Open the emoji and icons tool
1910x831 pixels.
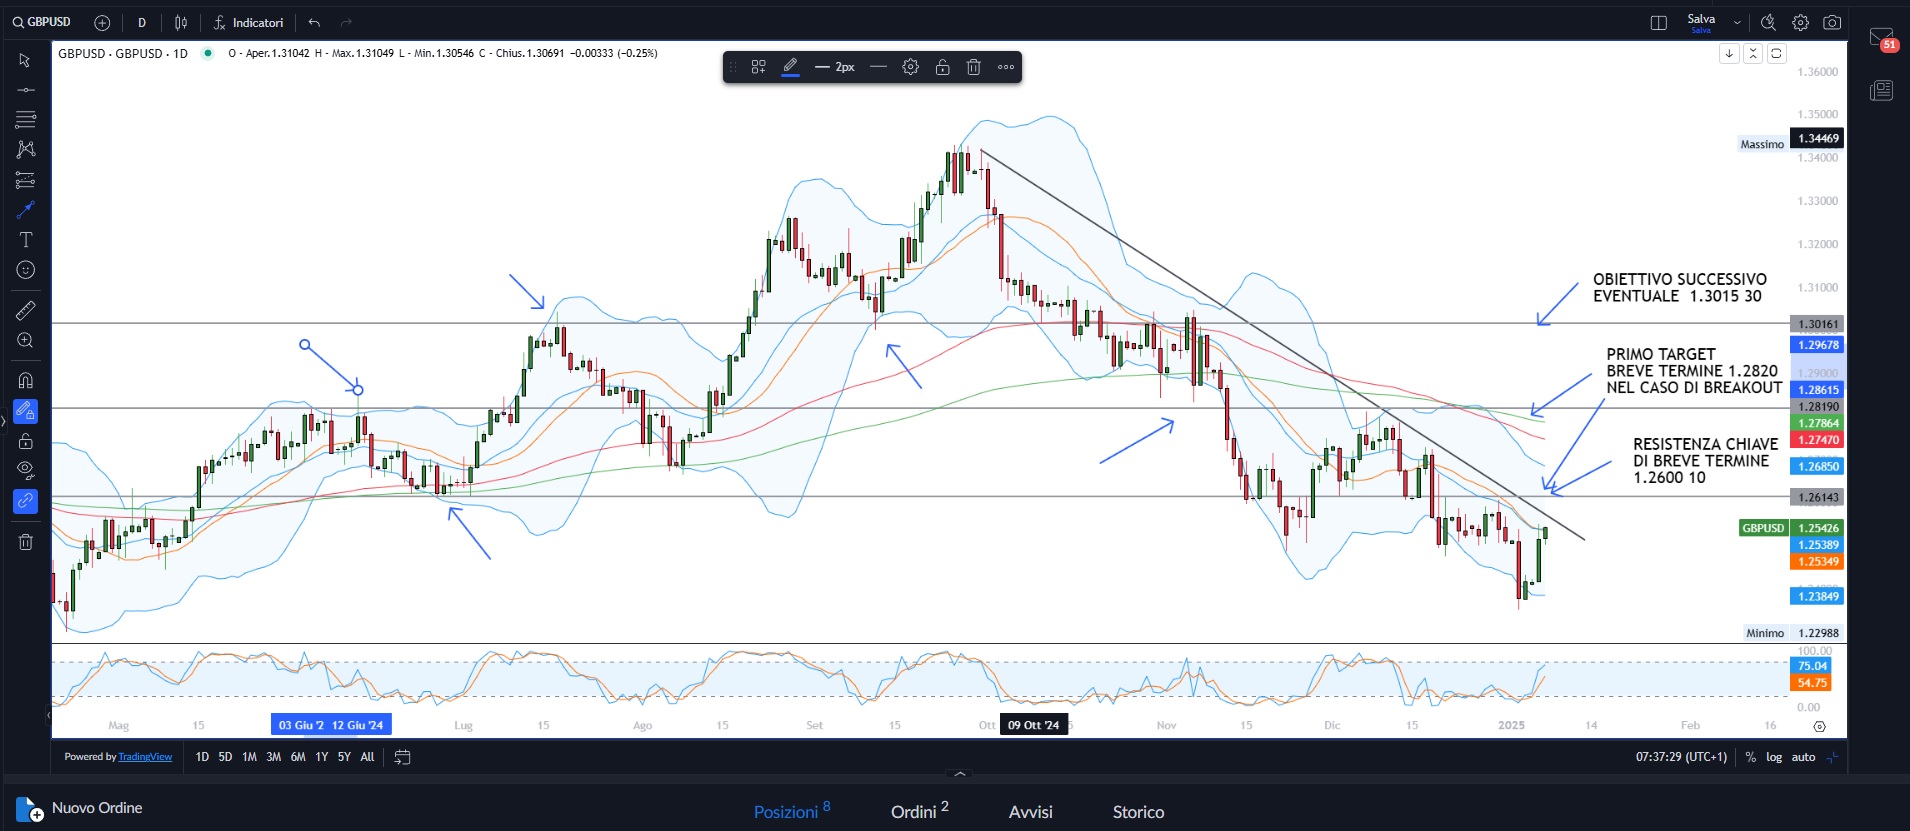click(x=25, y=270)
